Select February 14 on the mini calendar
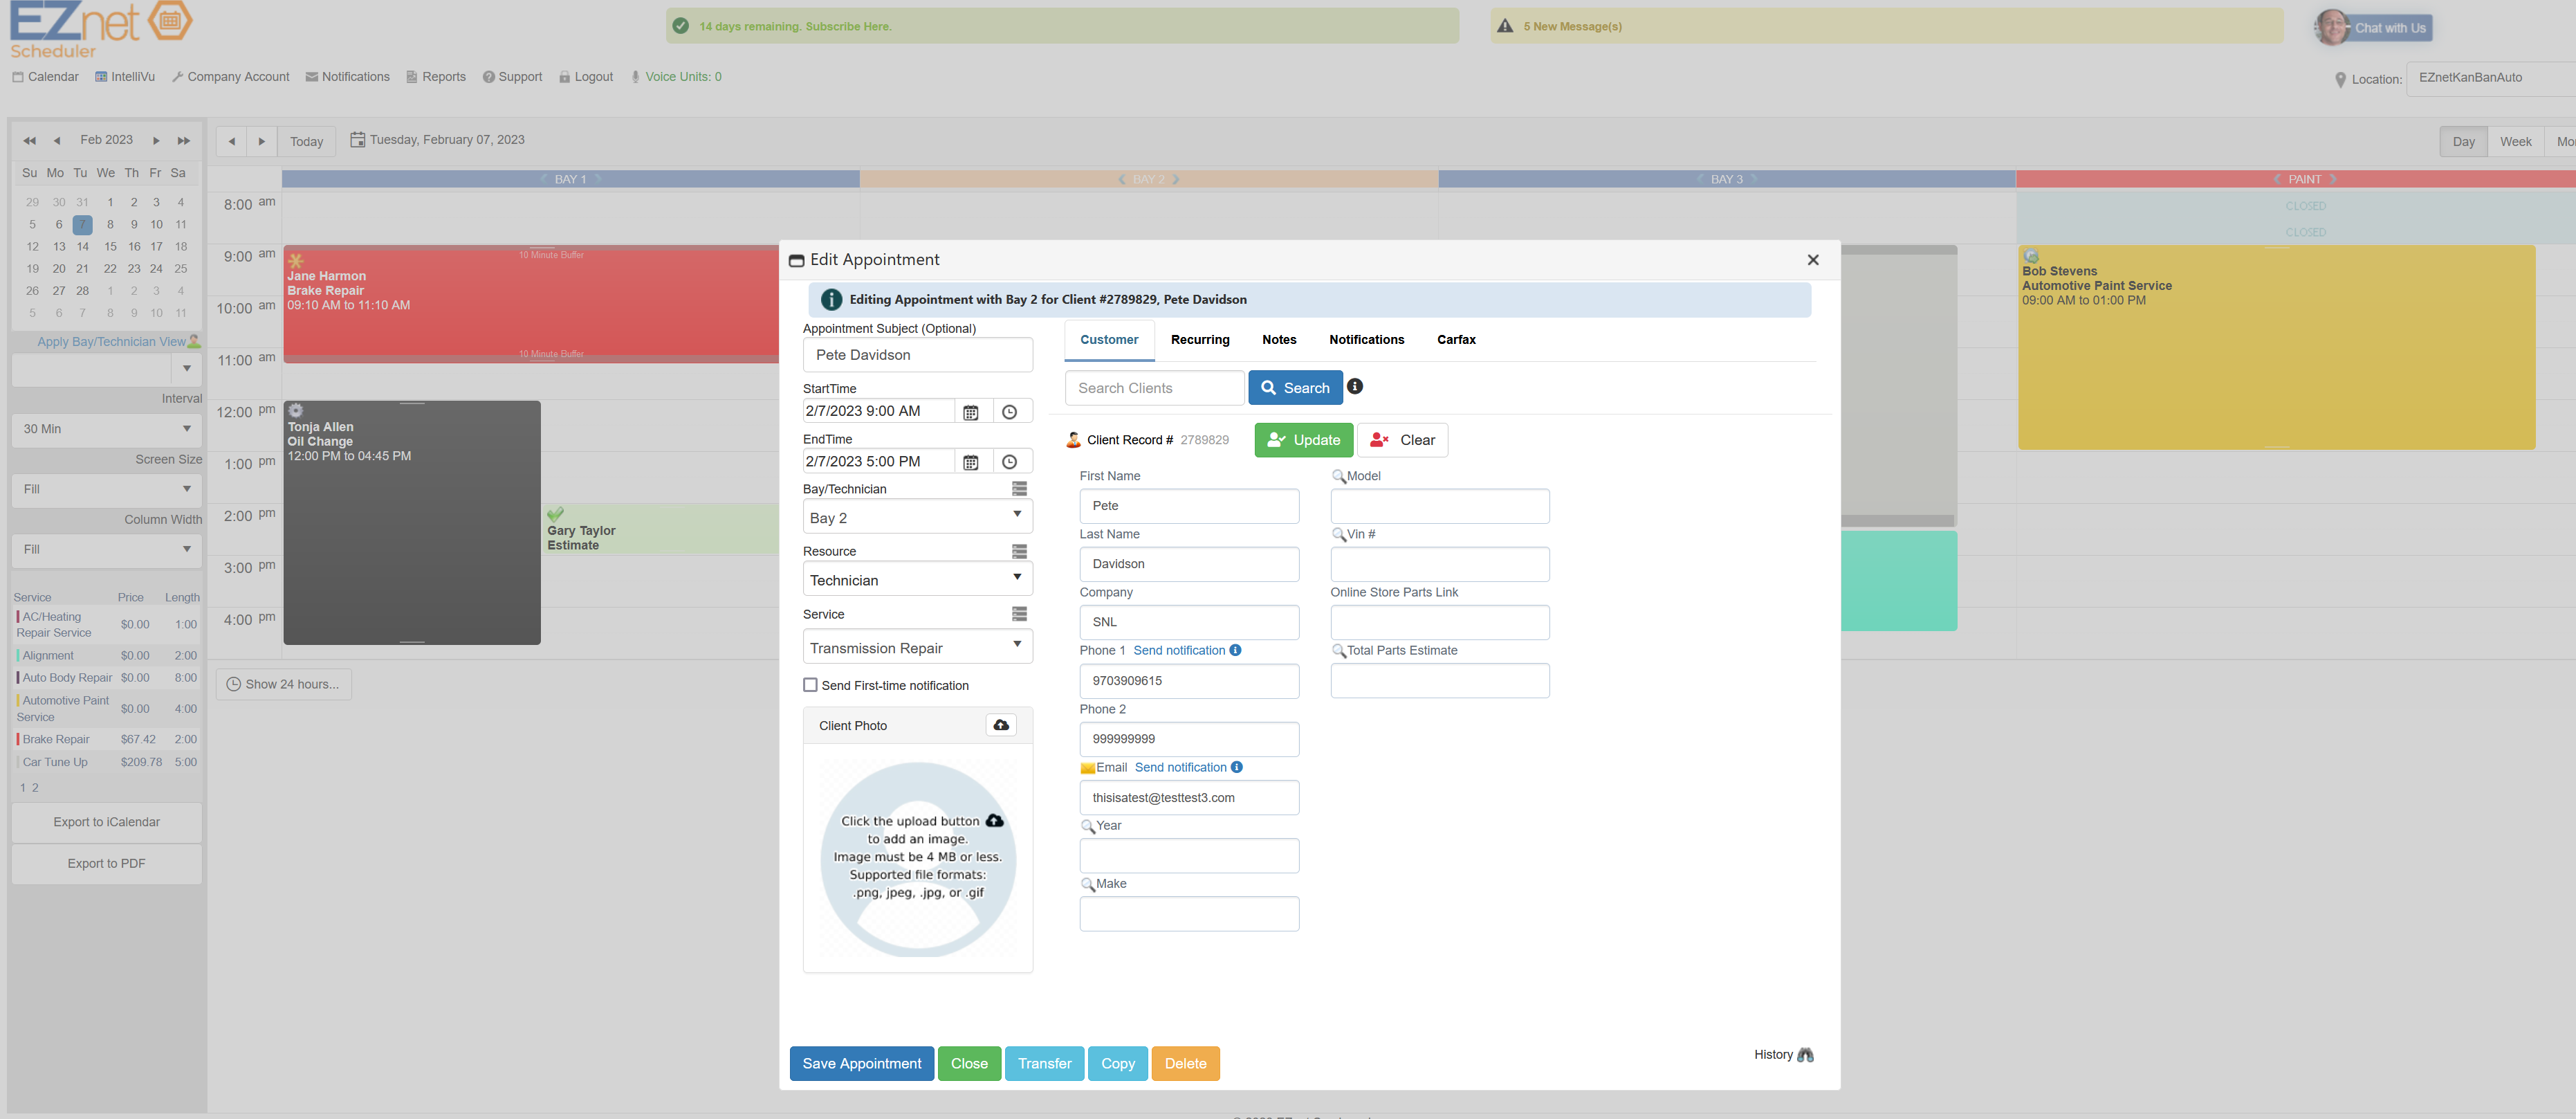This screenshot has height=1119, width=2576. click(82, 246)
